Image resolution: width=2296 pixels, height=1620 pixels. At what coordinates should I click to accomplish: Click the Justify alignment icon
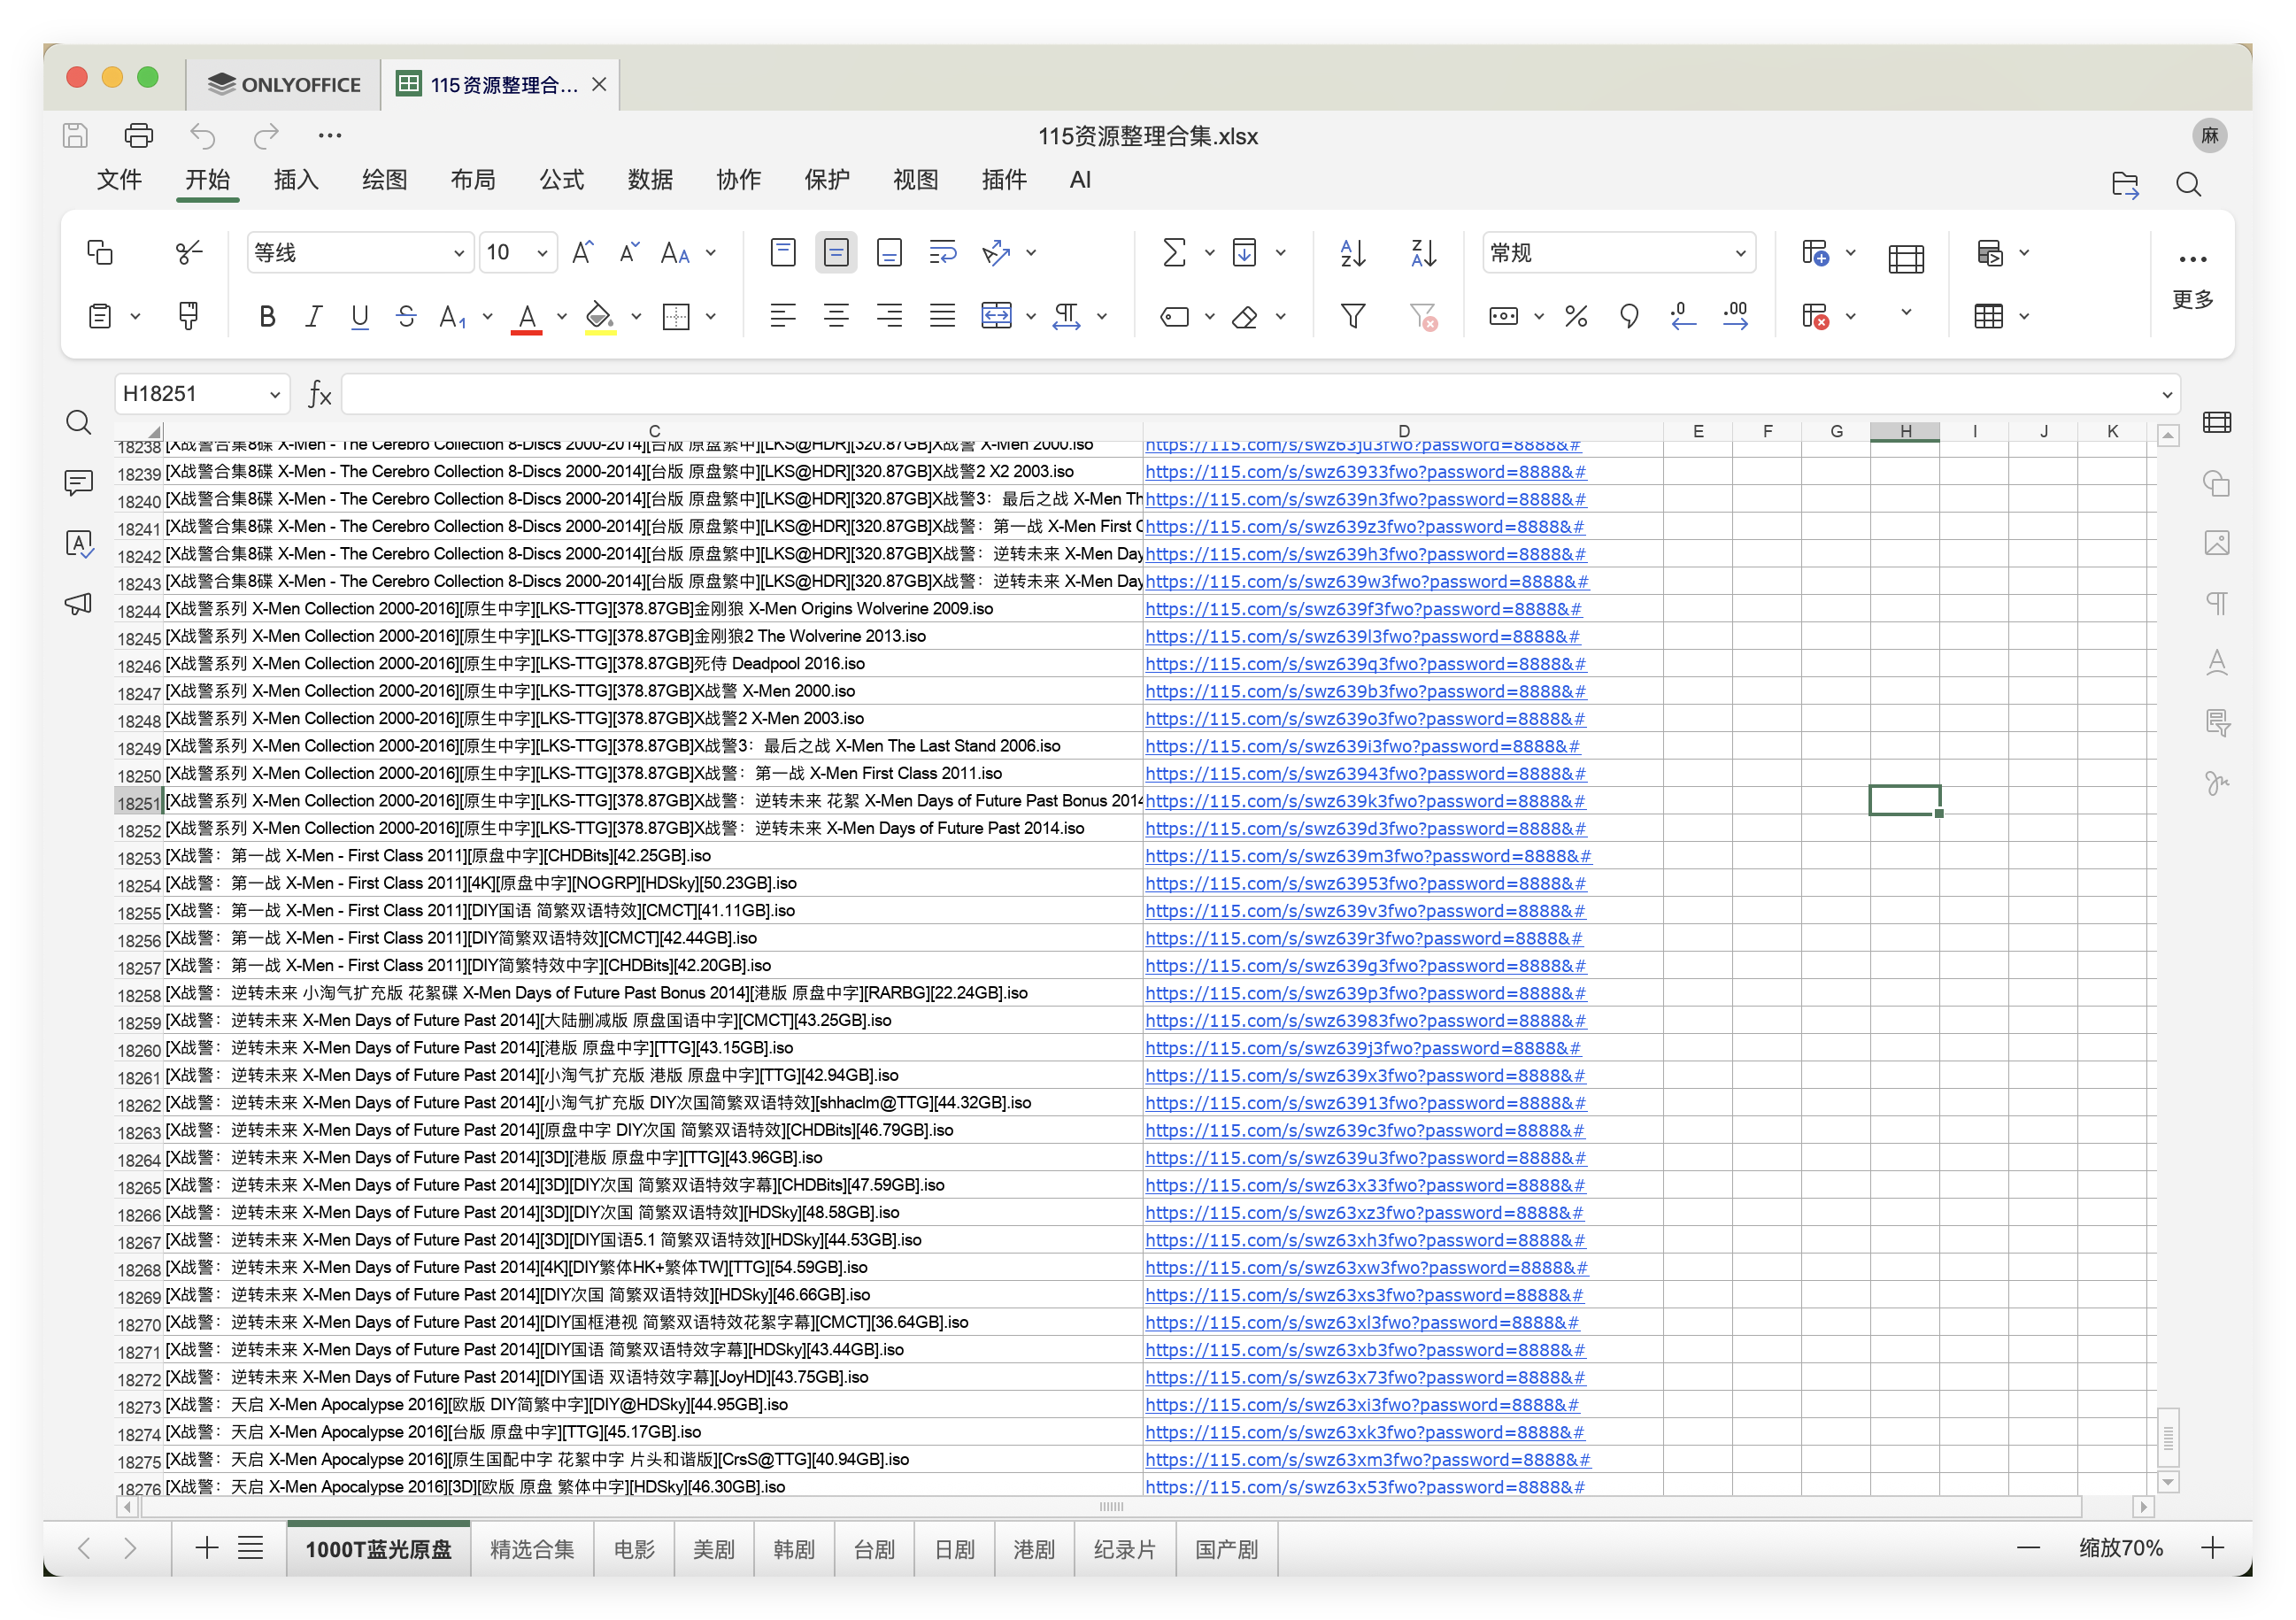[x=942, y=316]
